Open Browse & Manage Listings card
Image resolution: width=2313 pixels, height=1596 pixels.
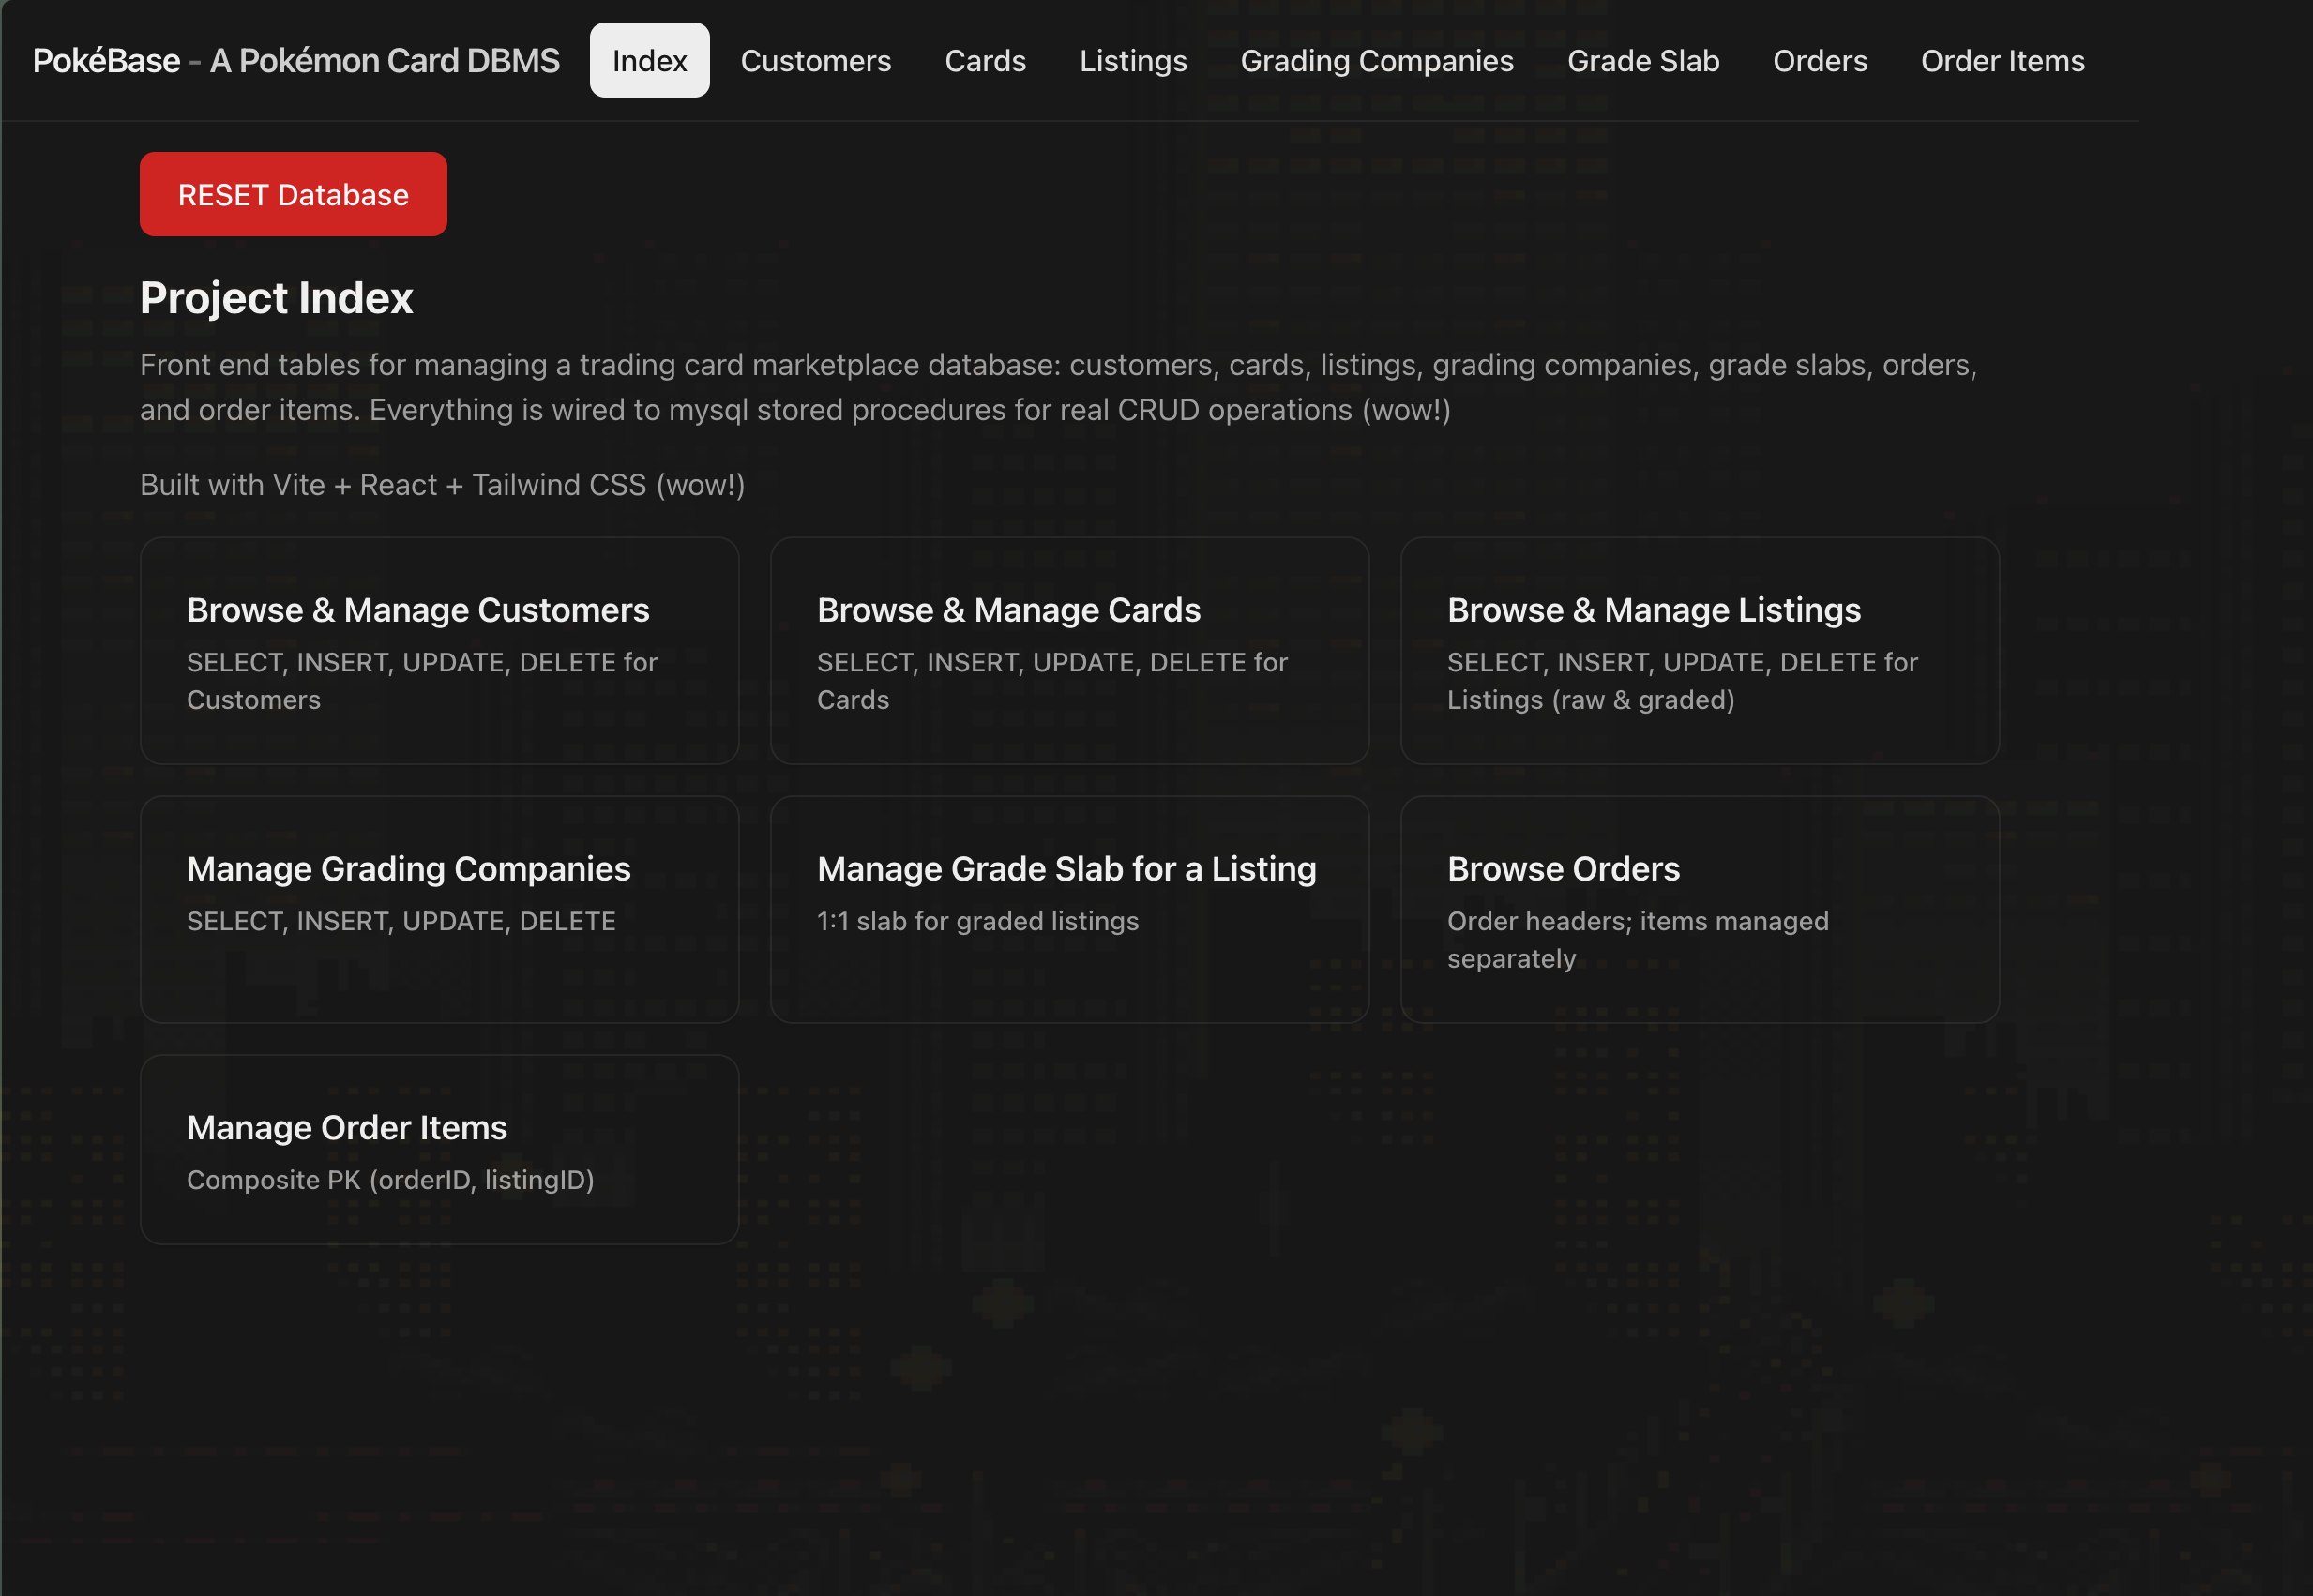[x=1699, y=651]
